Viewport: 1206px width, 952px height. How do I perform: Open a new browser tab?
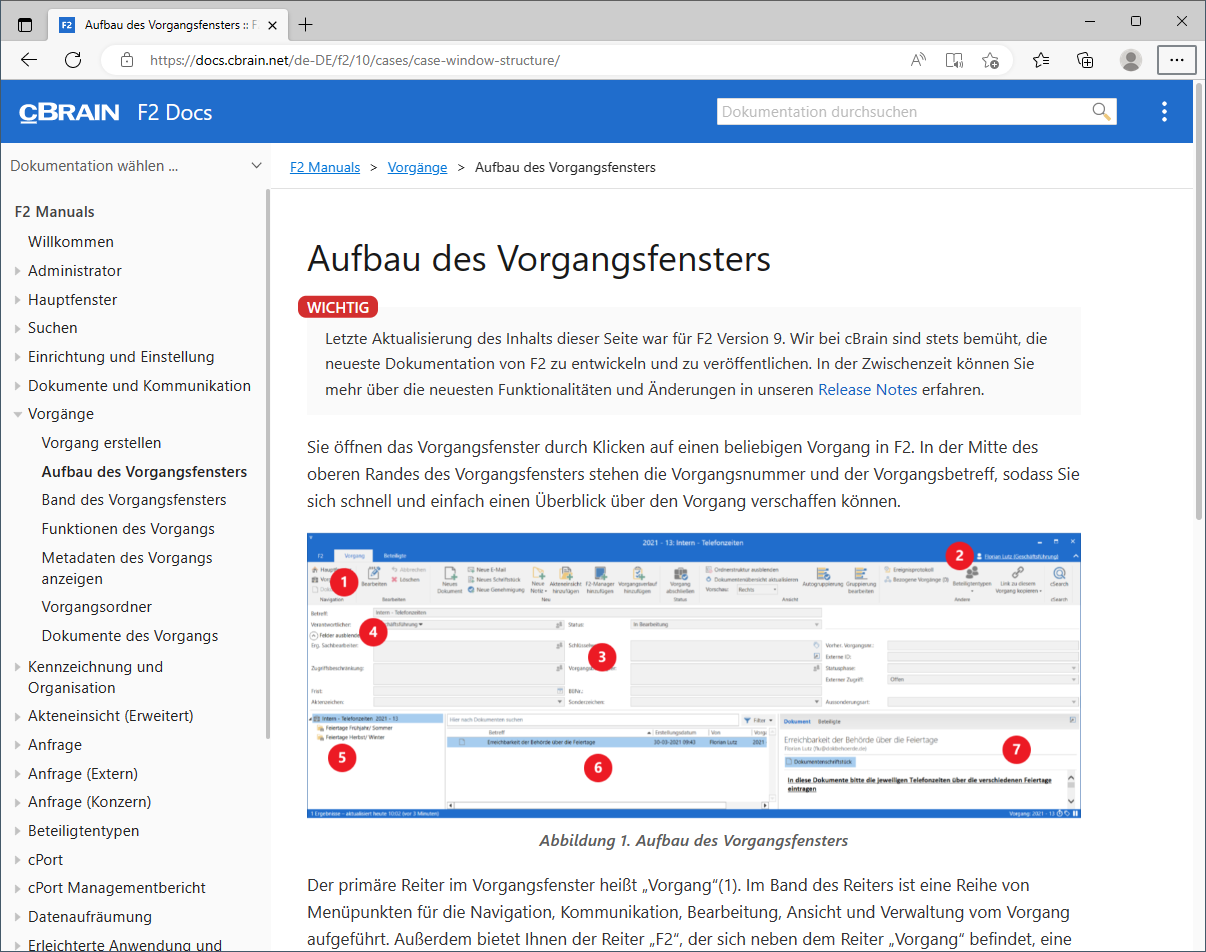click(x=305, y=24)
